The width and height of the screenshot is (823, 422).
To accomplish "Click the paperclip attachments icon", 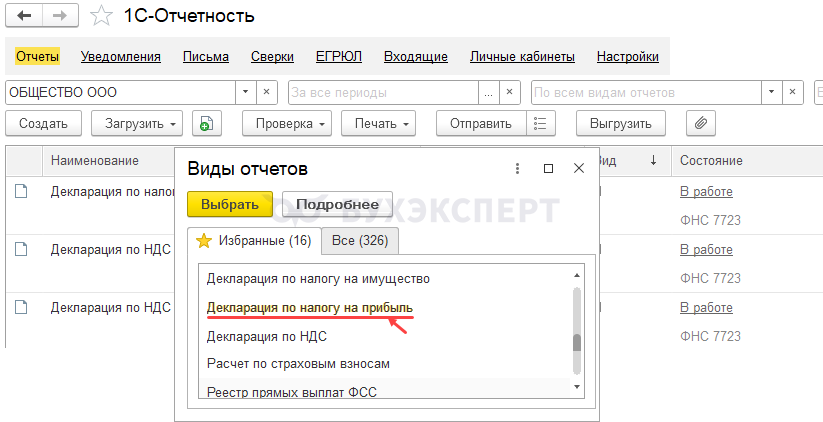I will (x=701, y=124).
